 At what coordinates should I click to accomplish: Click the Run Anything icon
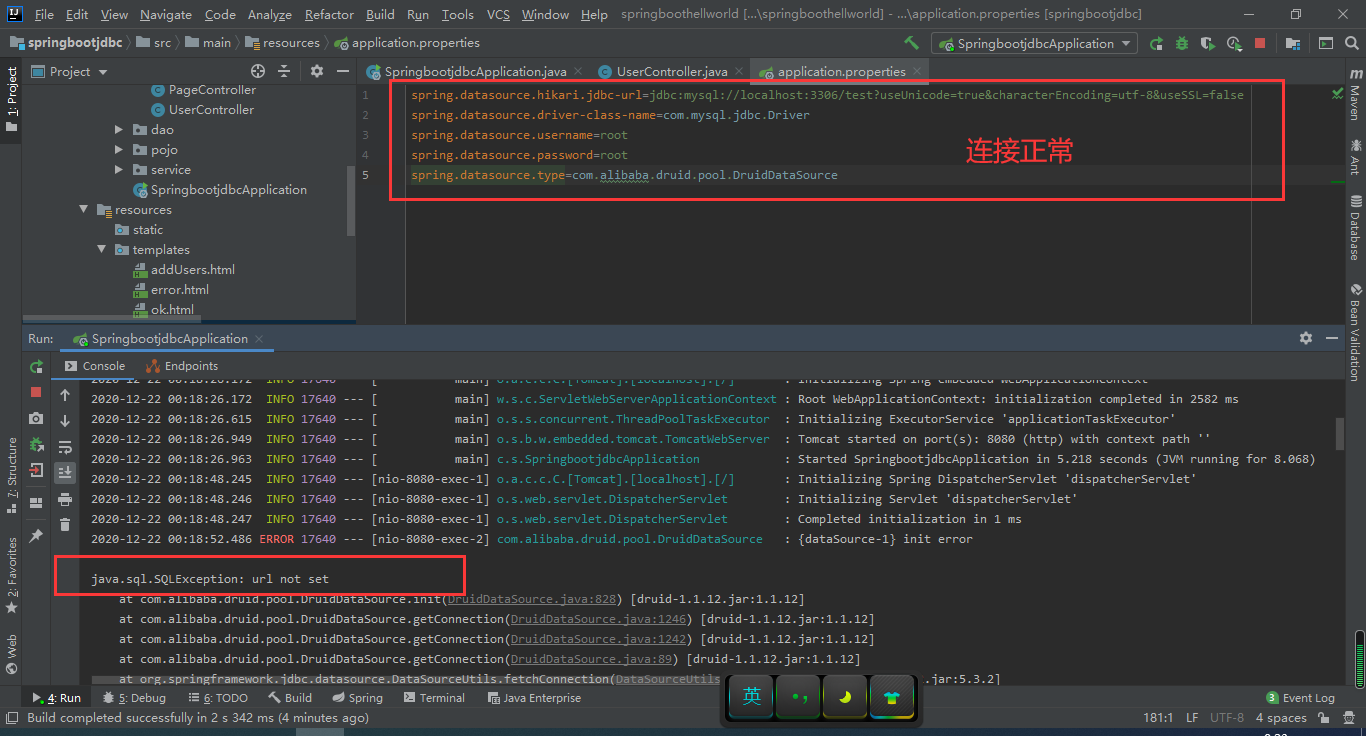[x=1326, y=43]
